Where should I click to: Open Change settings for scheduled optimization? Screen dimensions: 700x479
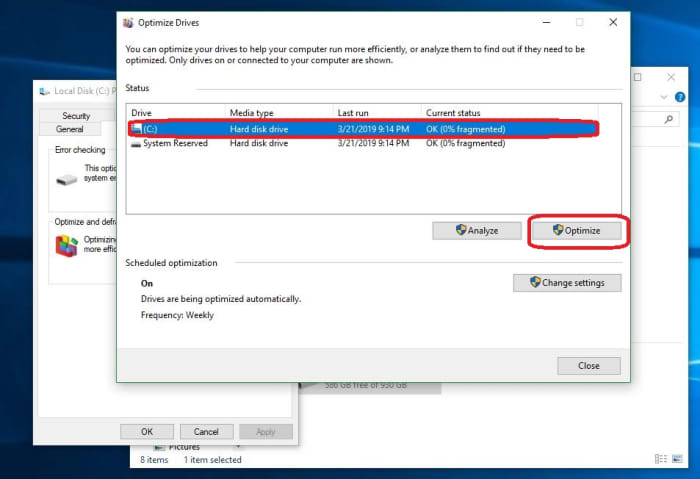click(x=566, y=283)
